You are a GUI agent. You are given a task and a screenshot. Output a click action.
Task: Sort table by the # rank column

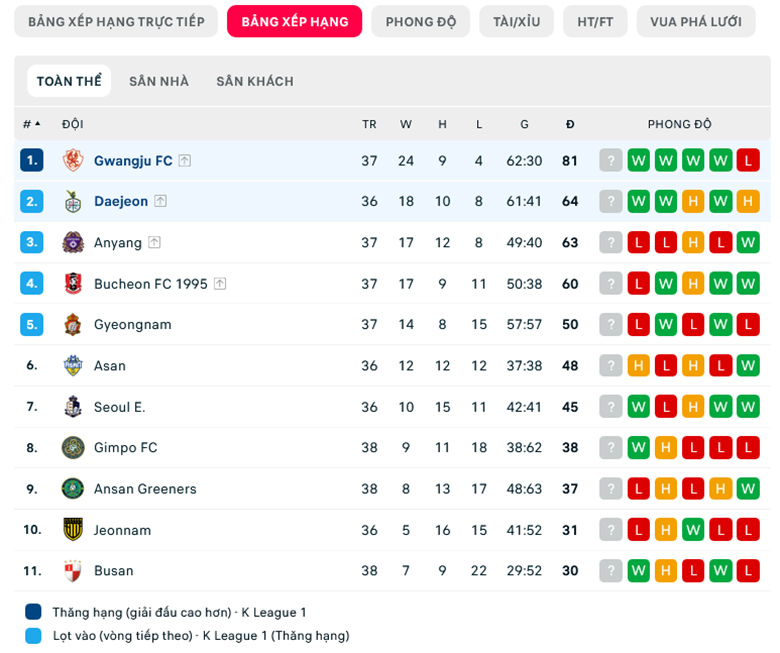[31, 124]
